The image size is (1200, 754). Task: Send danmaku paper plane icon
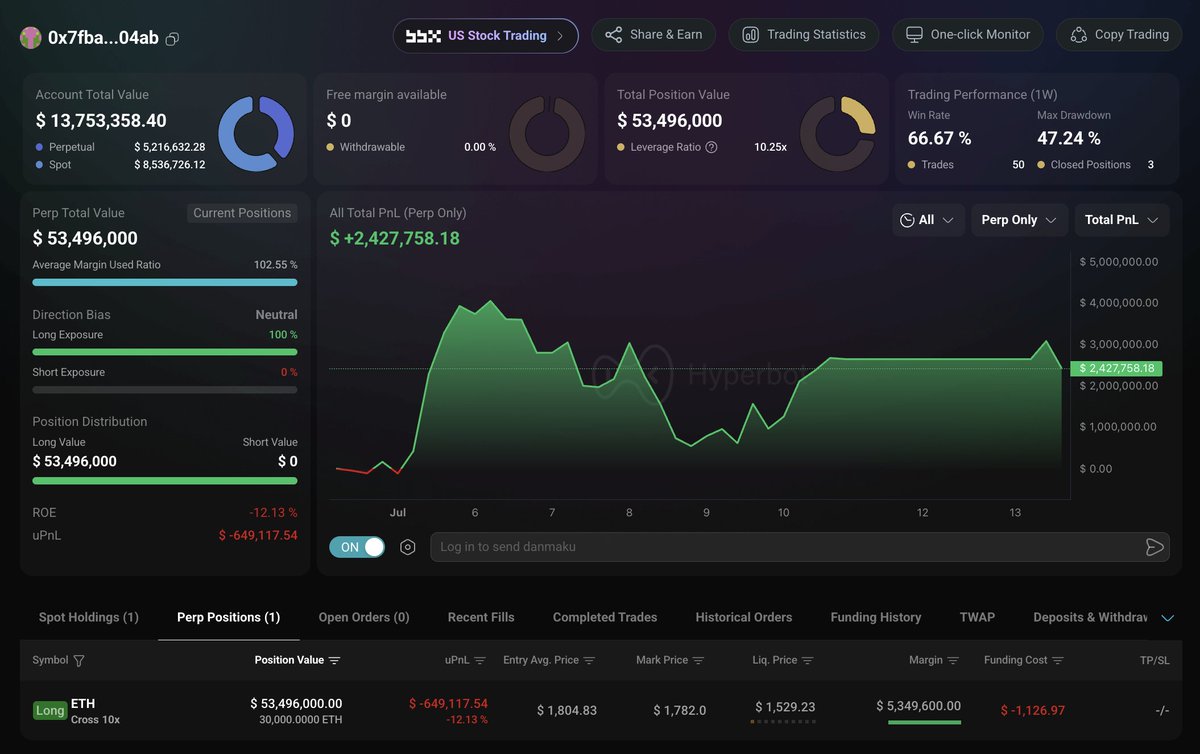[x=1154, y=547]
